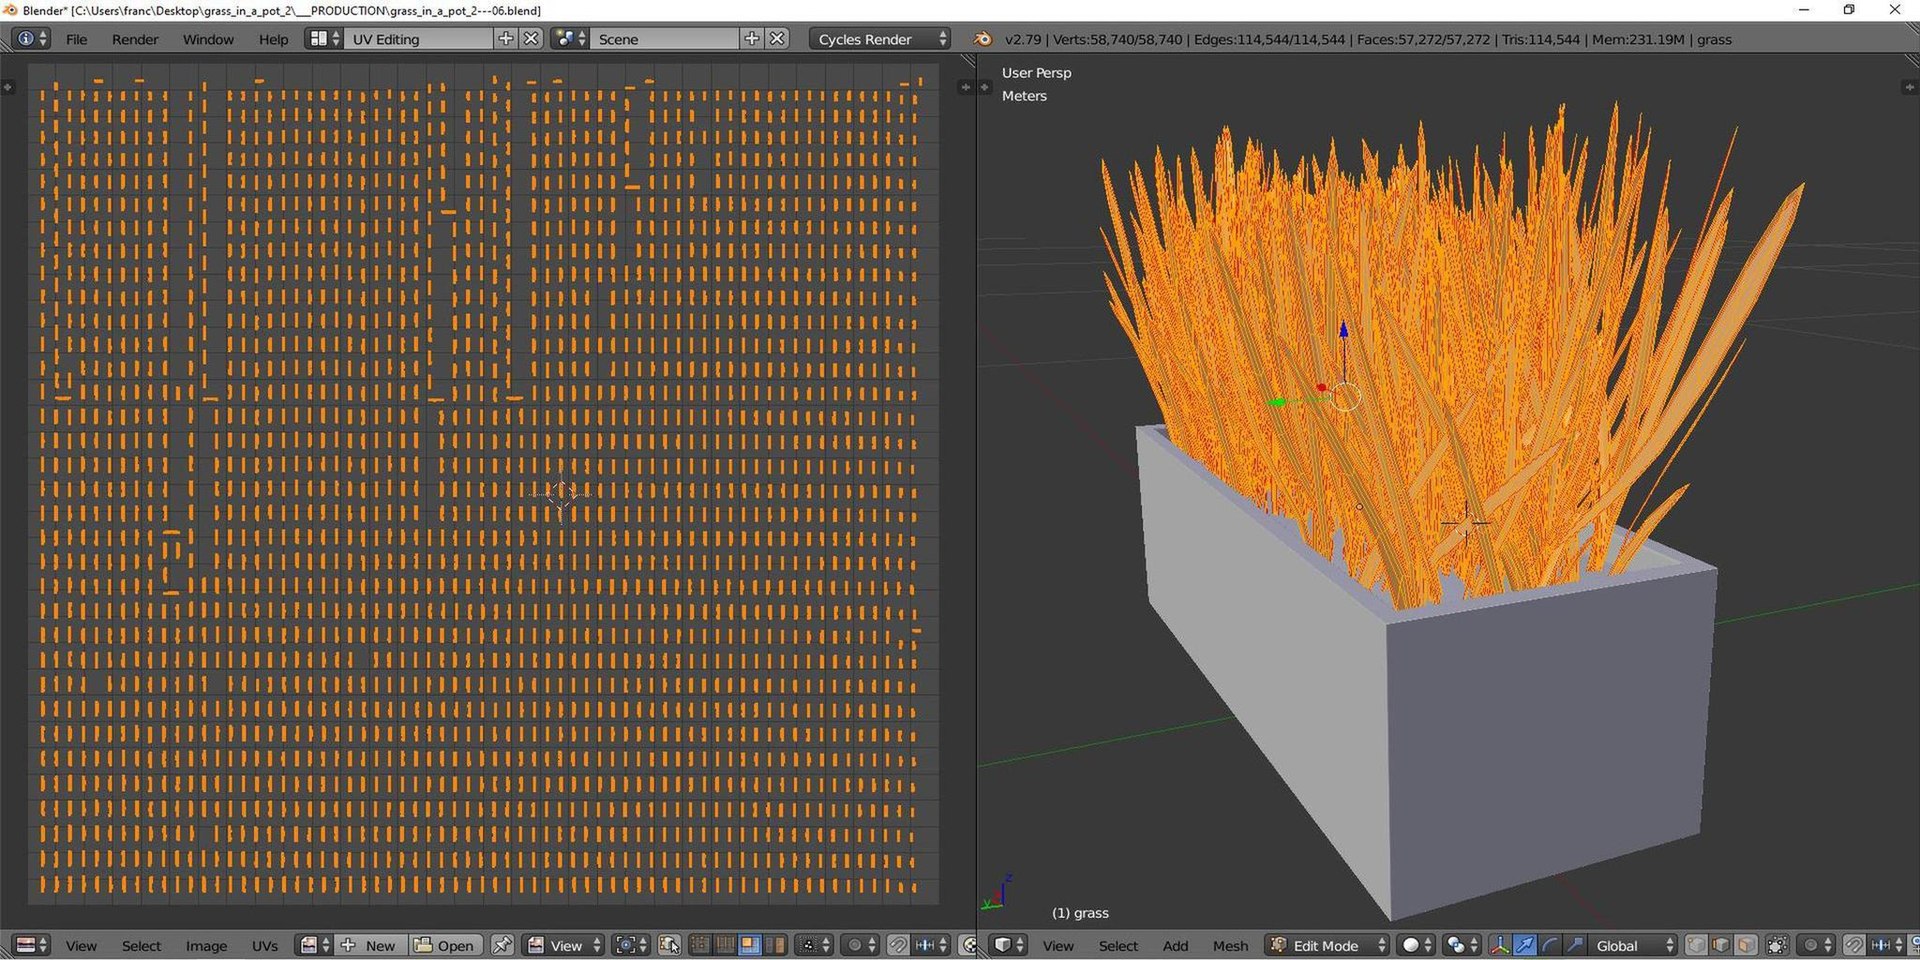This screenshot has height=960, width=1920.
Task: Click the Open image button
Action: pyautogui.click(x=445, y=945)
